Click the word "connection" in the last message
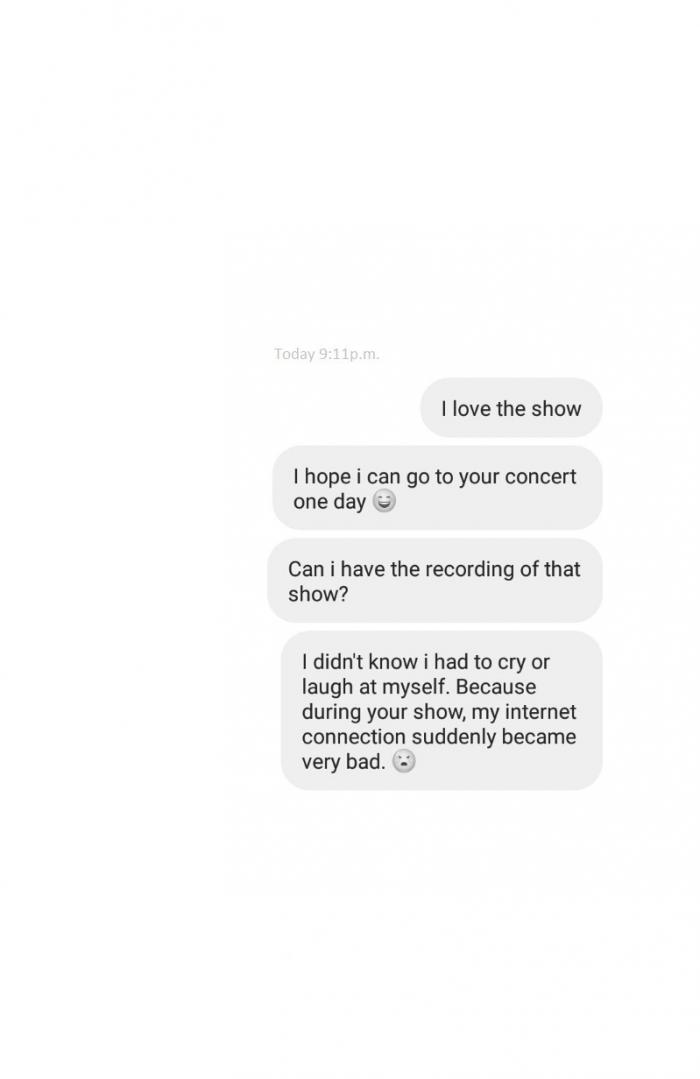 pyautogui.click(x=354, y=737)
